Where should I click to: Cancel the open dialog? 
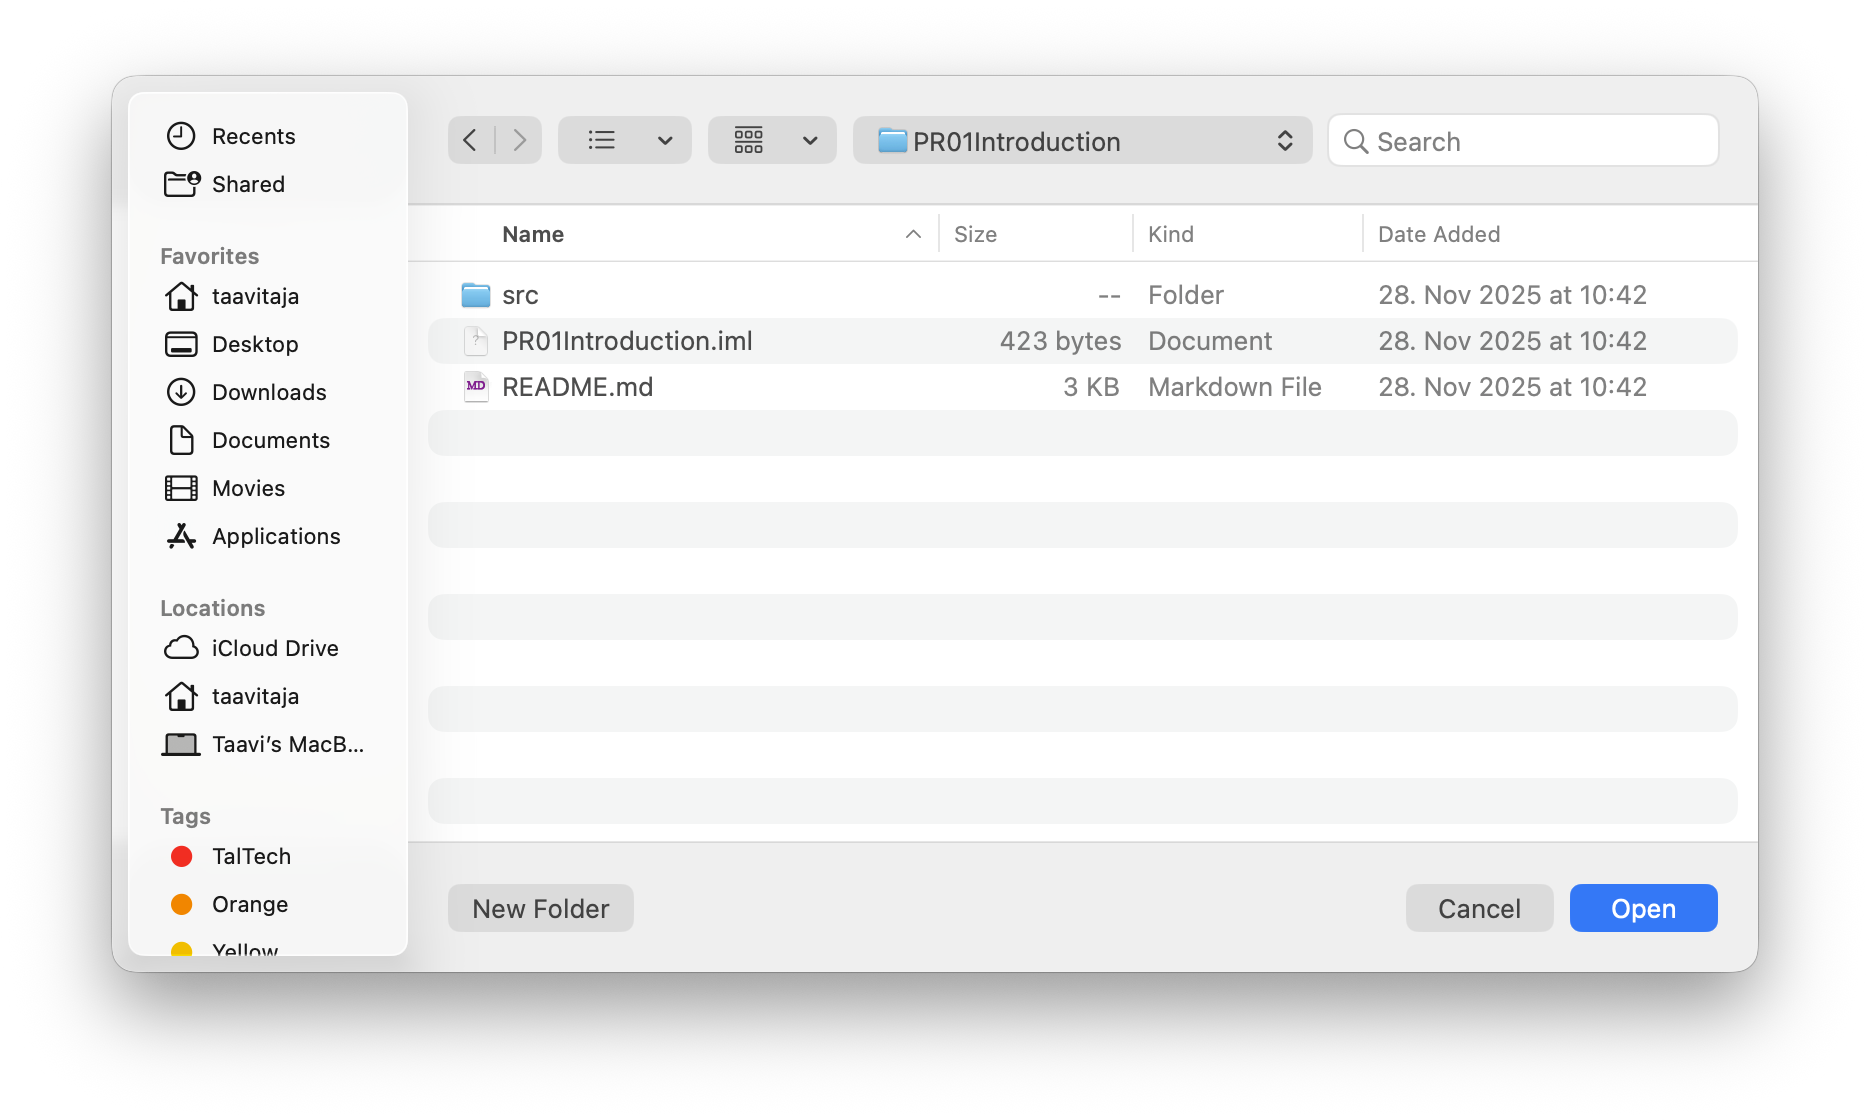[1479, 908]
